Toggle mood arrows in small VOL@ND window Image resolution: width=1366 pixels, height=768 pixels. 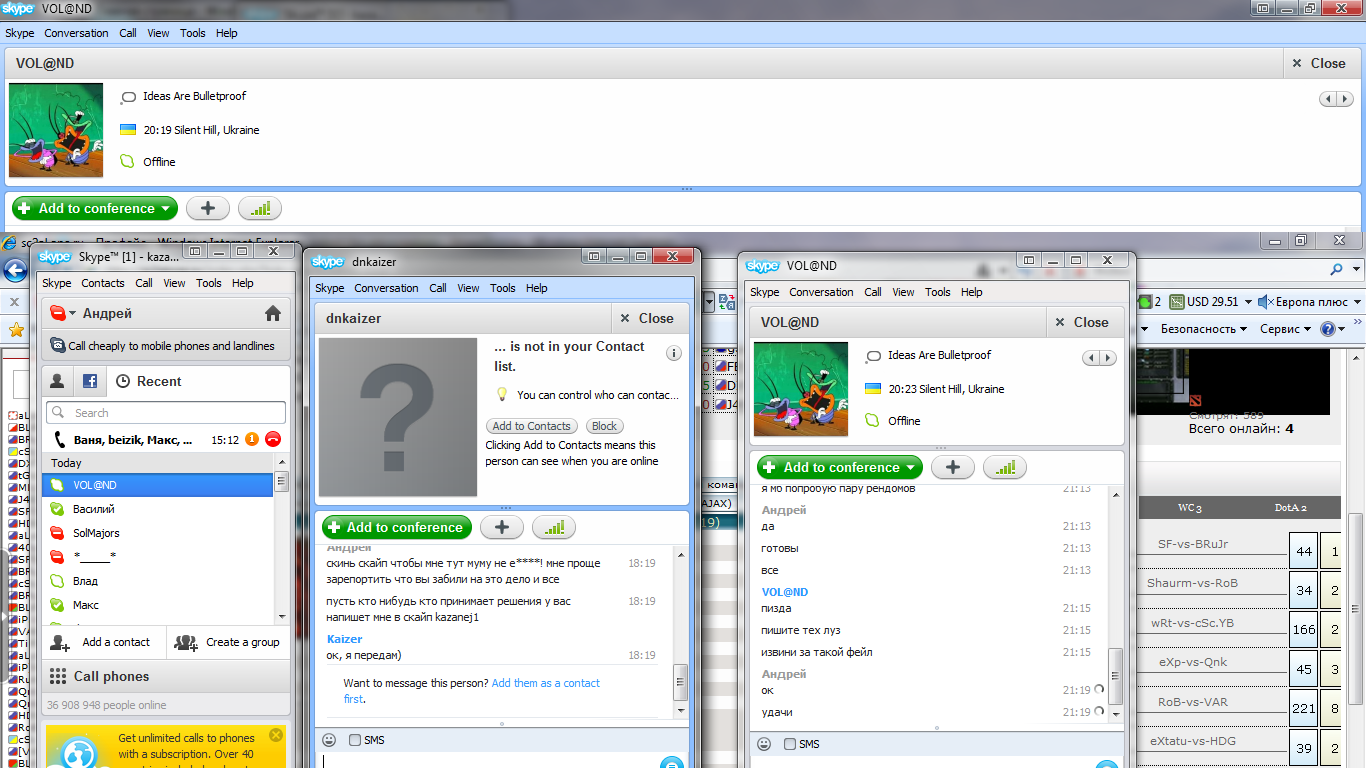[x=1099, y=358]
